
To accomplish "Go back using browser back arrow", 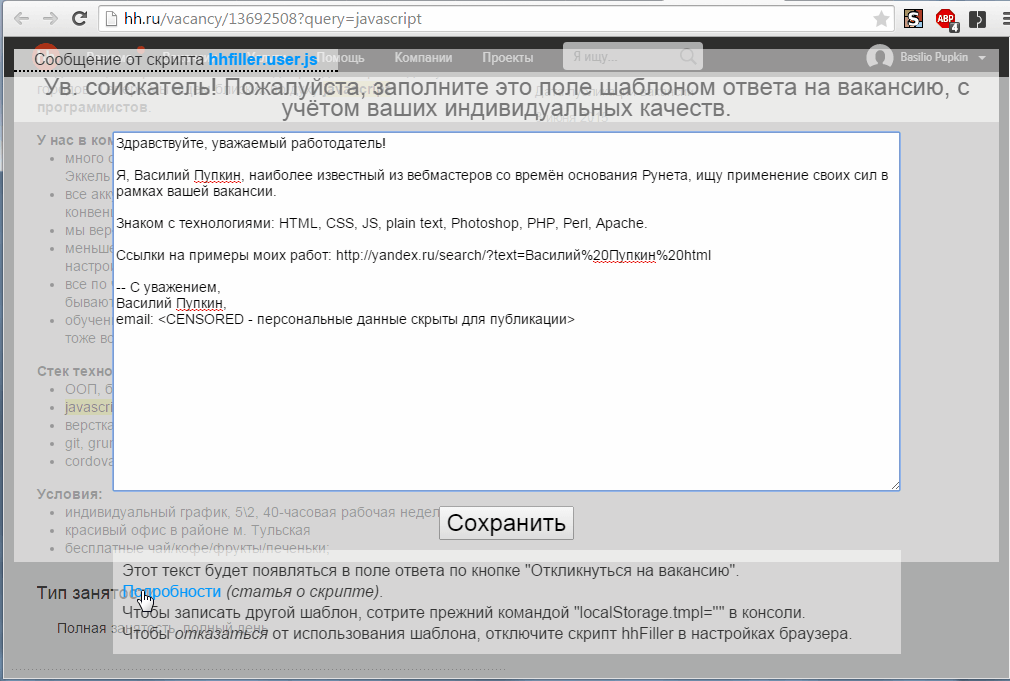I will click(x=21, y=19).
